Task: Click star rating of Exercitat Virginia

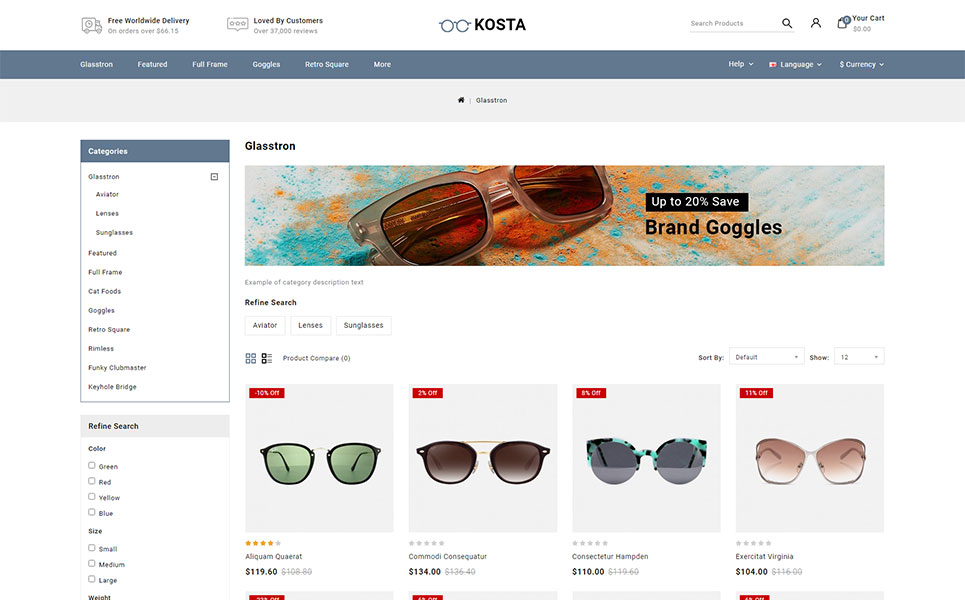Action: click(x=753, y=543)
